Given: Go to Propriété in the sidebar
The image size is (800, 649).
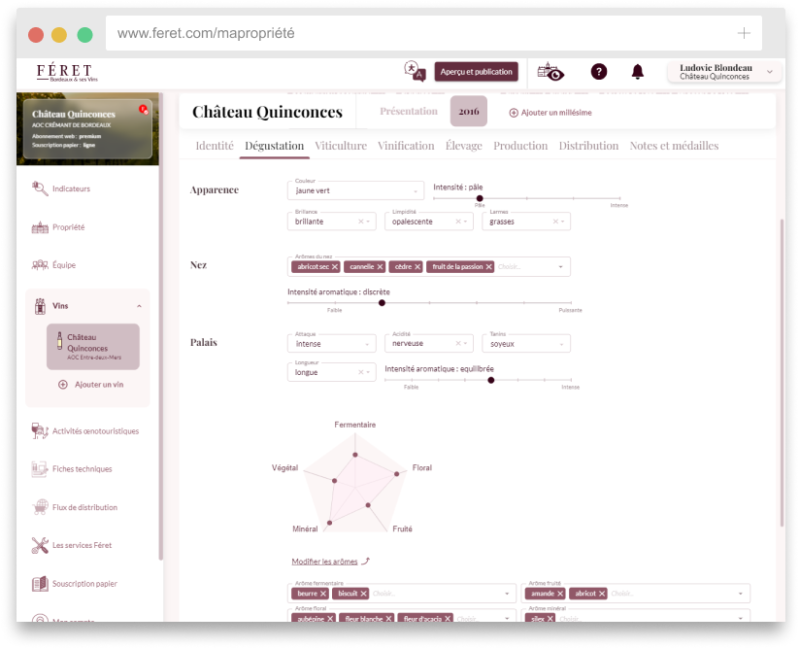Looking at the screenshot, I should click(58, 227).
